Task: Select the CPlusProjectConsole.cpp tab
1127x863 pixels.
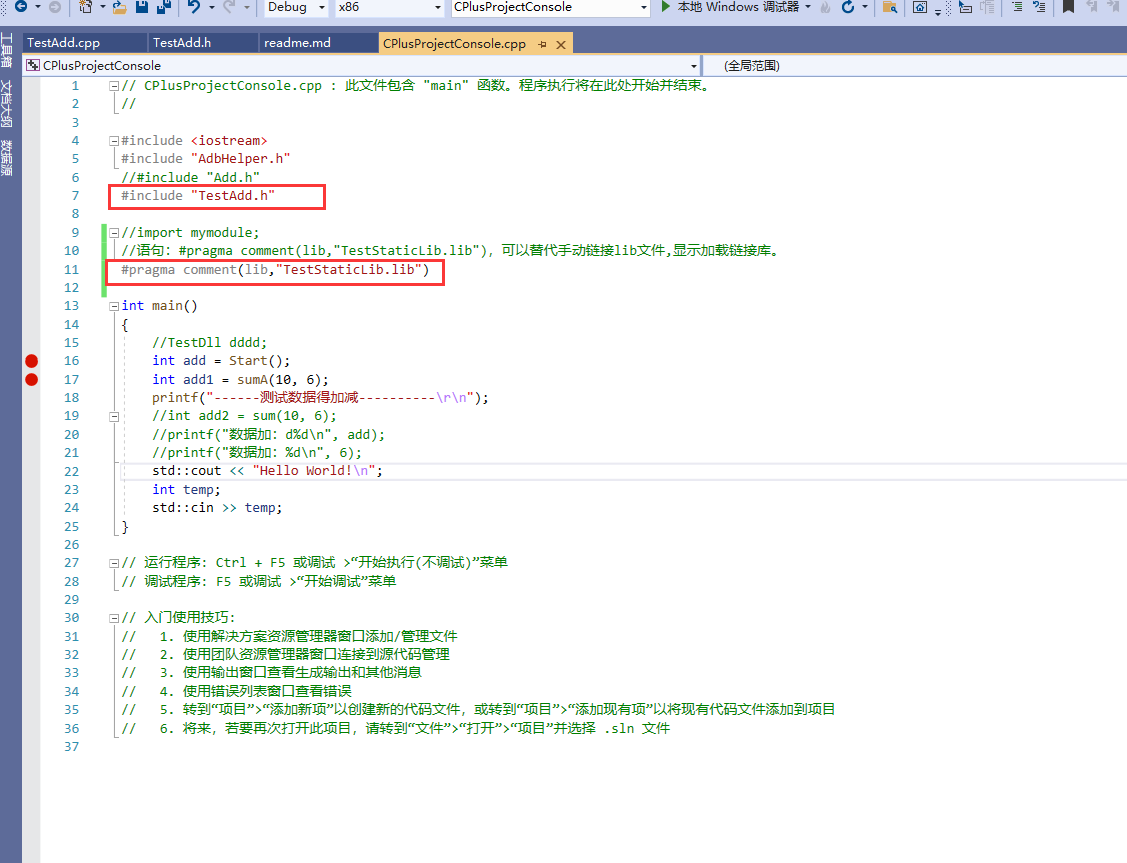Action: click(454, 44)
